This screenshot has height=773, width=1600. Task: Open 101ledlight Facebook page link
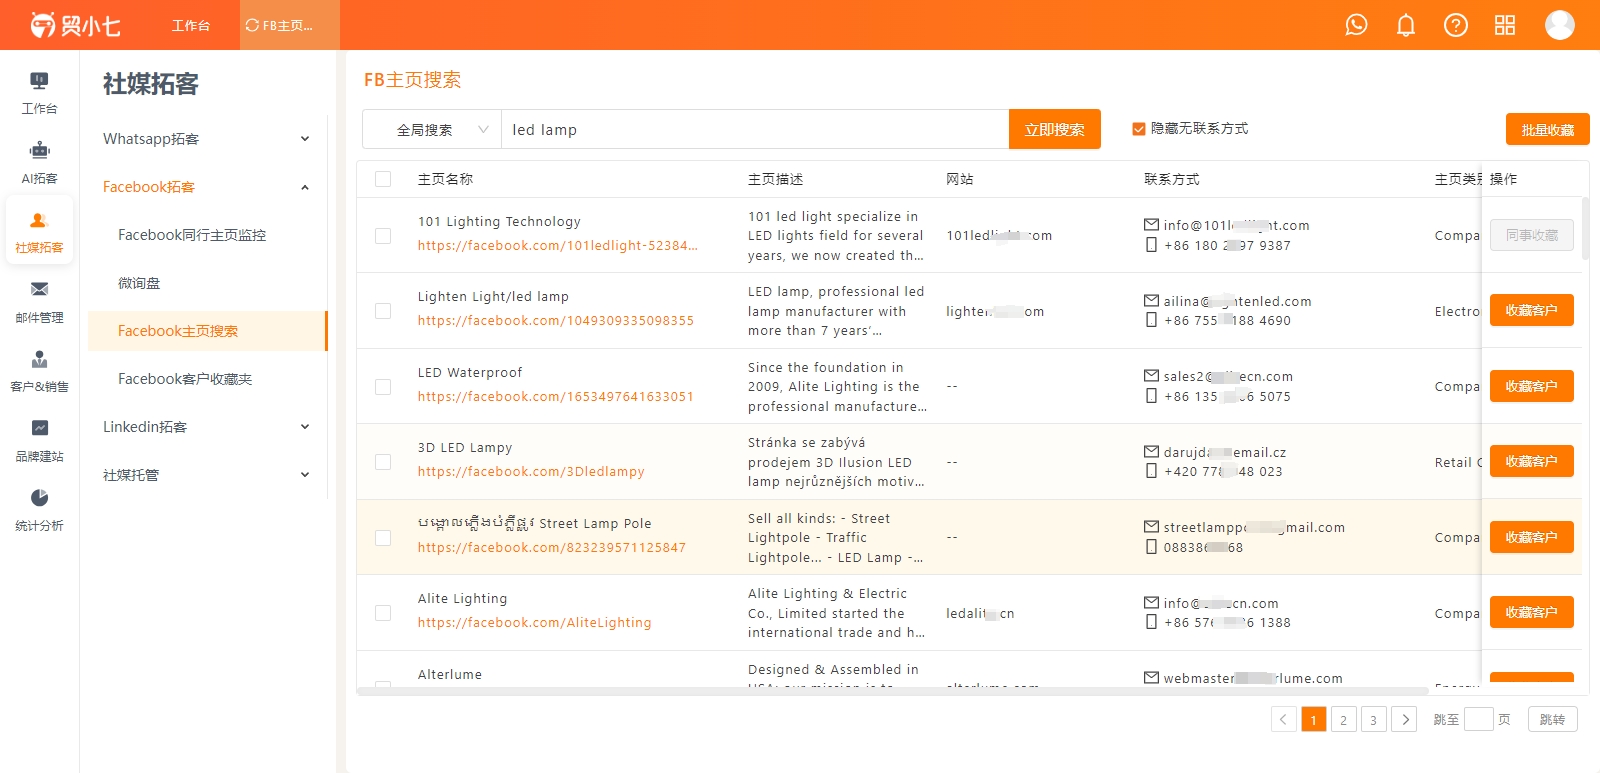pyautogui.click(x=558, y=245)
